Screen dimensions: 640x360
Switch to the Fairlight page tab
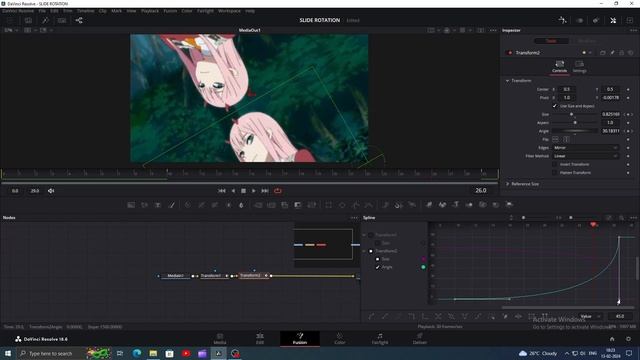click(380, 339)
